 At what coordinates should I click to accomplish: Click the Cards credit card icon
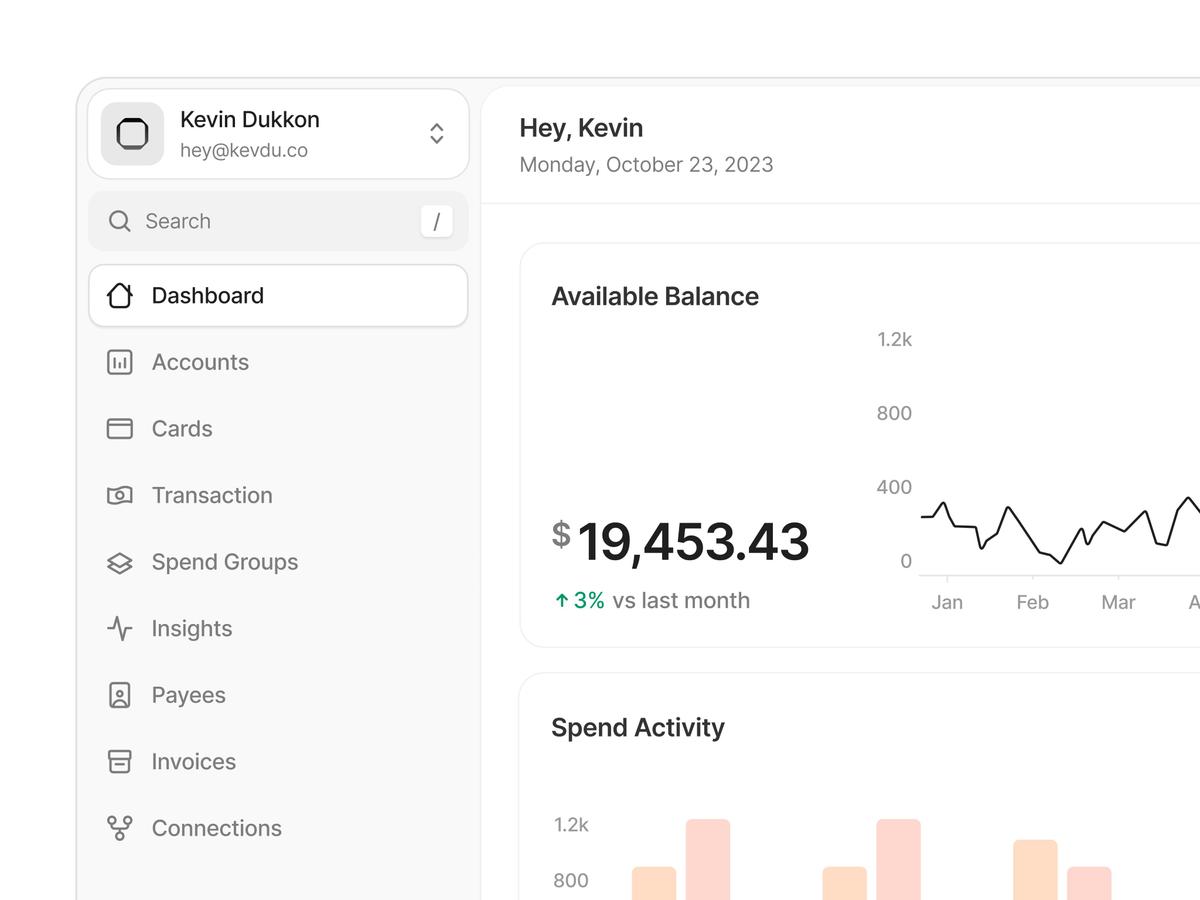point(120,429)
